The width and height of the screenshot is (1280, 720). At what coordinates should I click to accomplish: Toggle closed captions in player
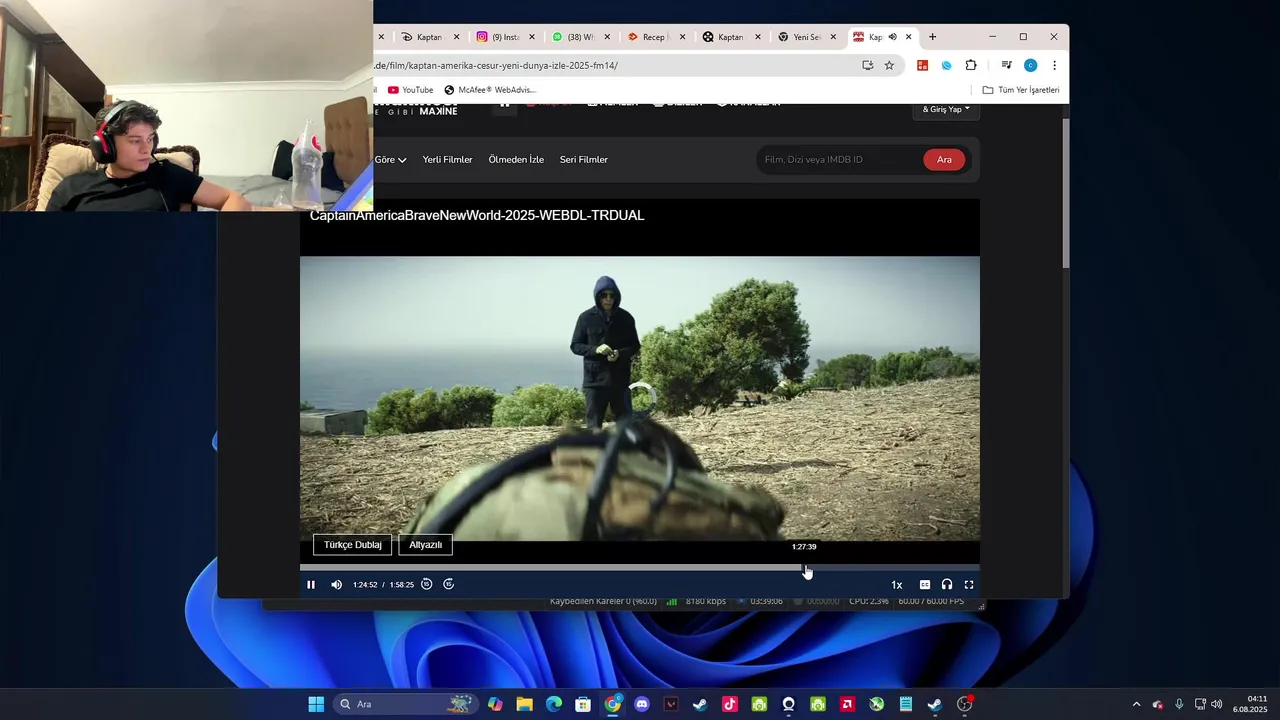(x=925, y=585)
